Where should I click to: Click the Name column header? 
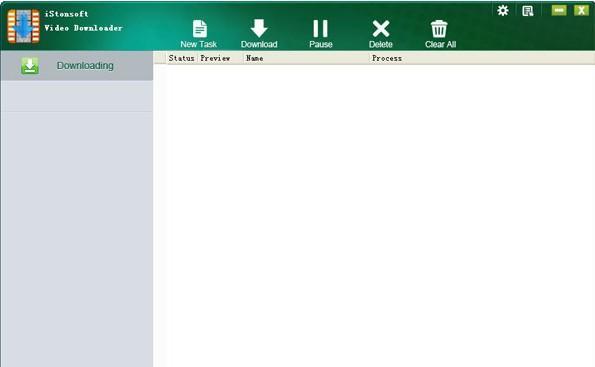(306, 58)
